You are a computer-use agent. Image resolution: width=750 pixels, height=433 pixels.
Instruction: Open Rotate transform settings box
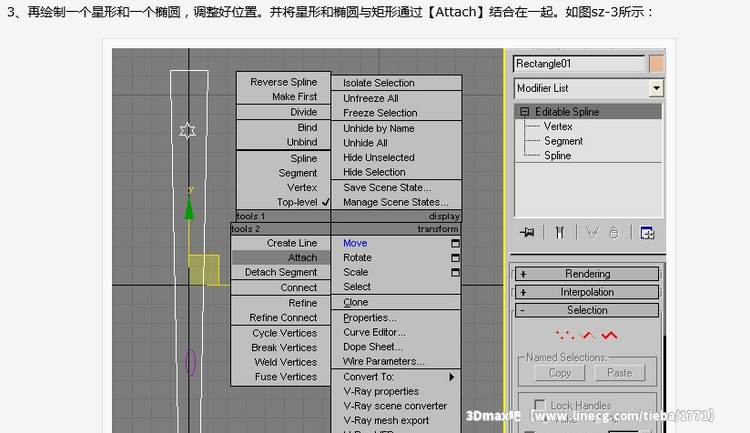coord(455,258)
